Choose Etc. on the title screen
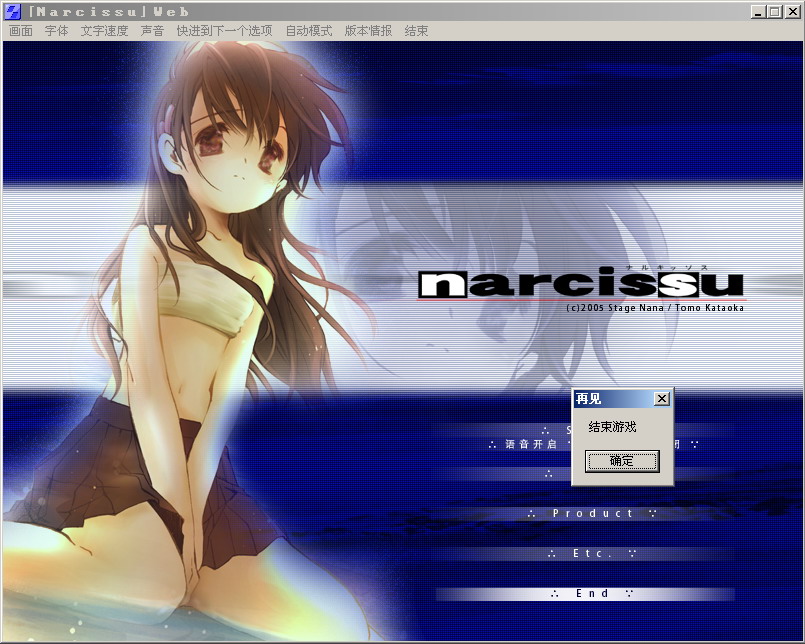 (x=592, y=554)
